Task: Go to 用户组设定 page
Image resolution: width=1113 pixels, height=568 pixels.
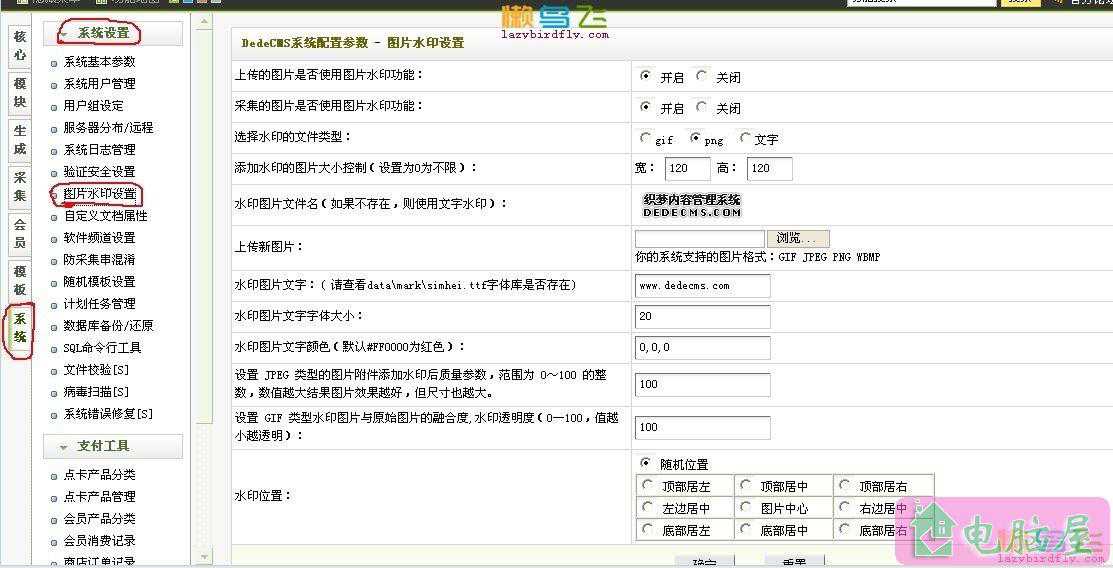Action: tap(94, 106)
